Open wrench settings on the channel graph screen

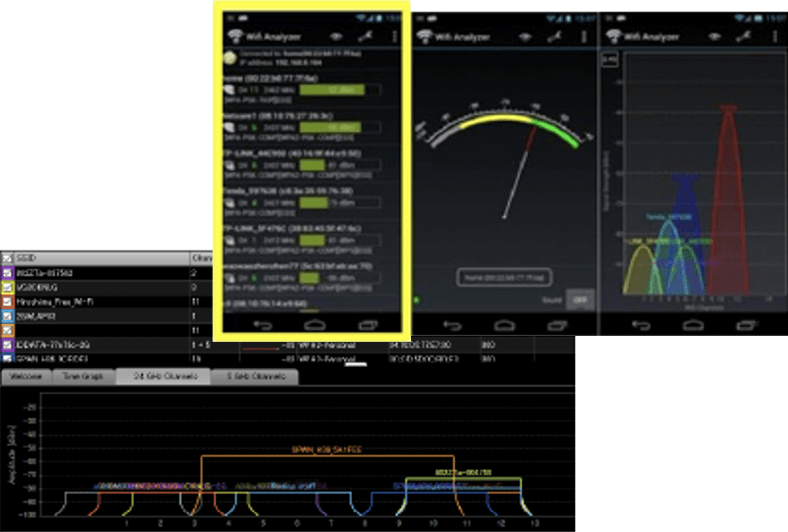point(743,36)
